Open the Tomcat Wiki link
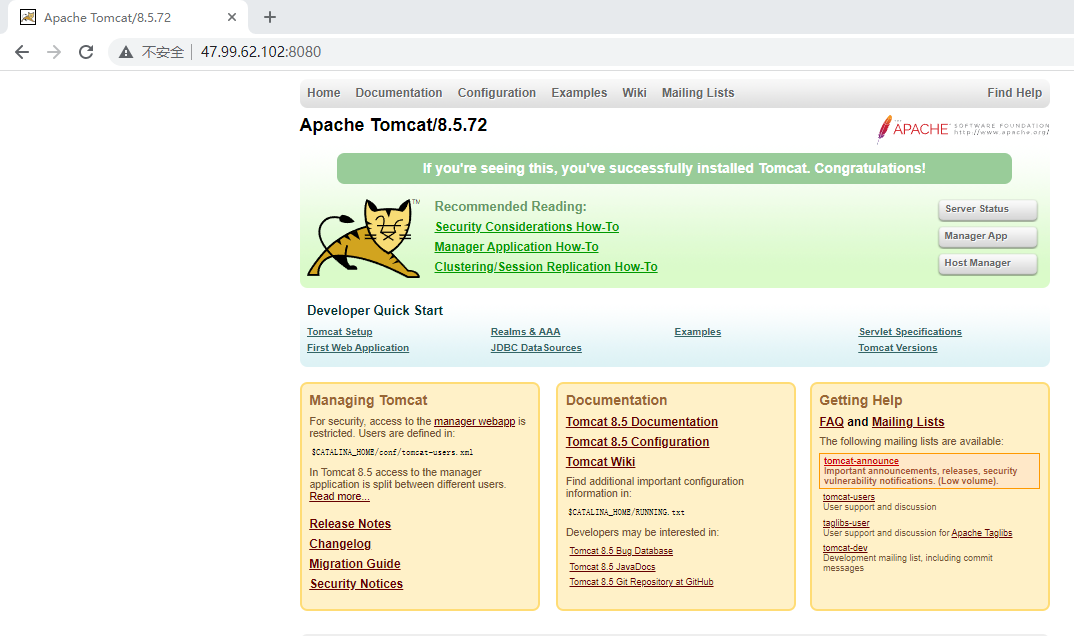Screen dimensions: 1074x636 (600, 461)
